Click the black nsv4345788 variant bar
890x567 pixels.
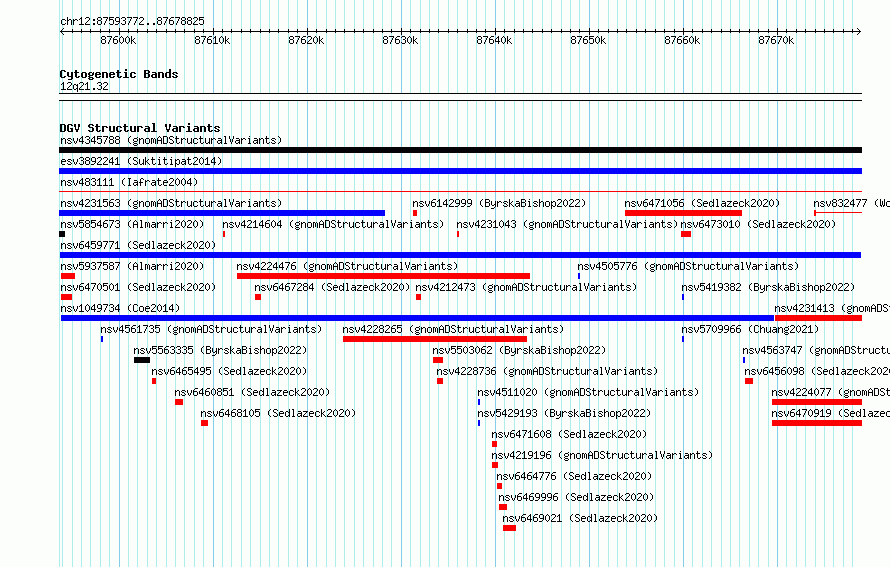460,150
